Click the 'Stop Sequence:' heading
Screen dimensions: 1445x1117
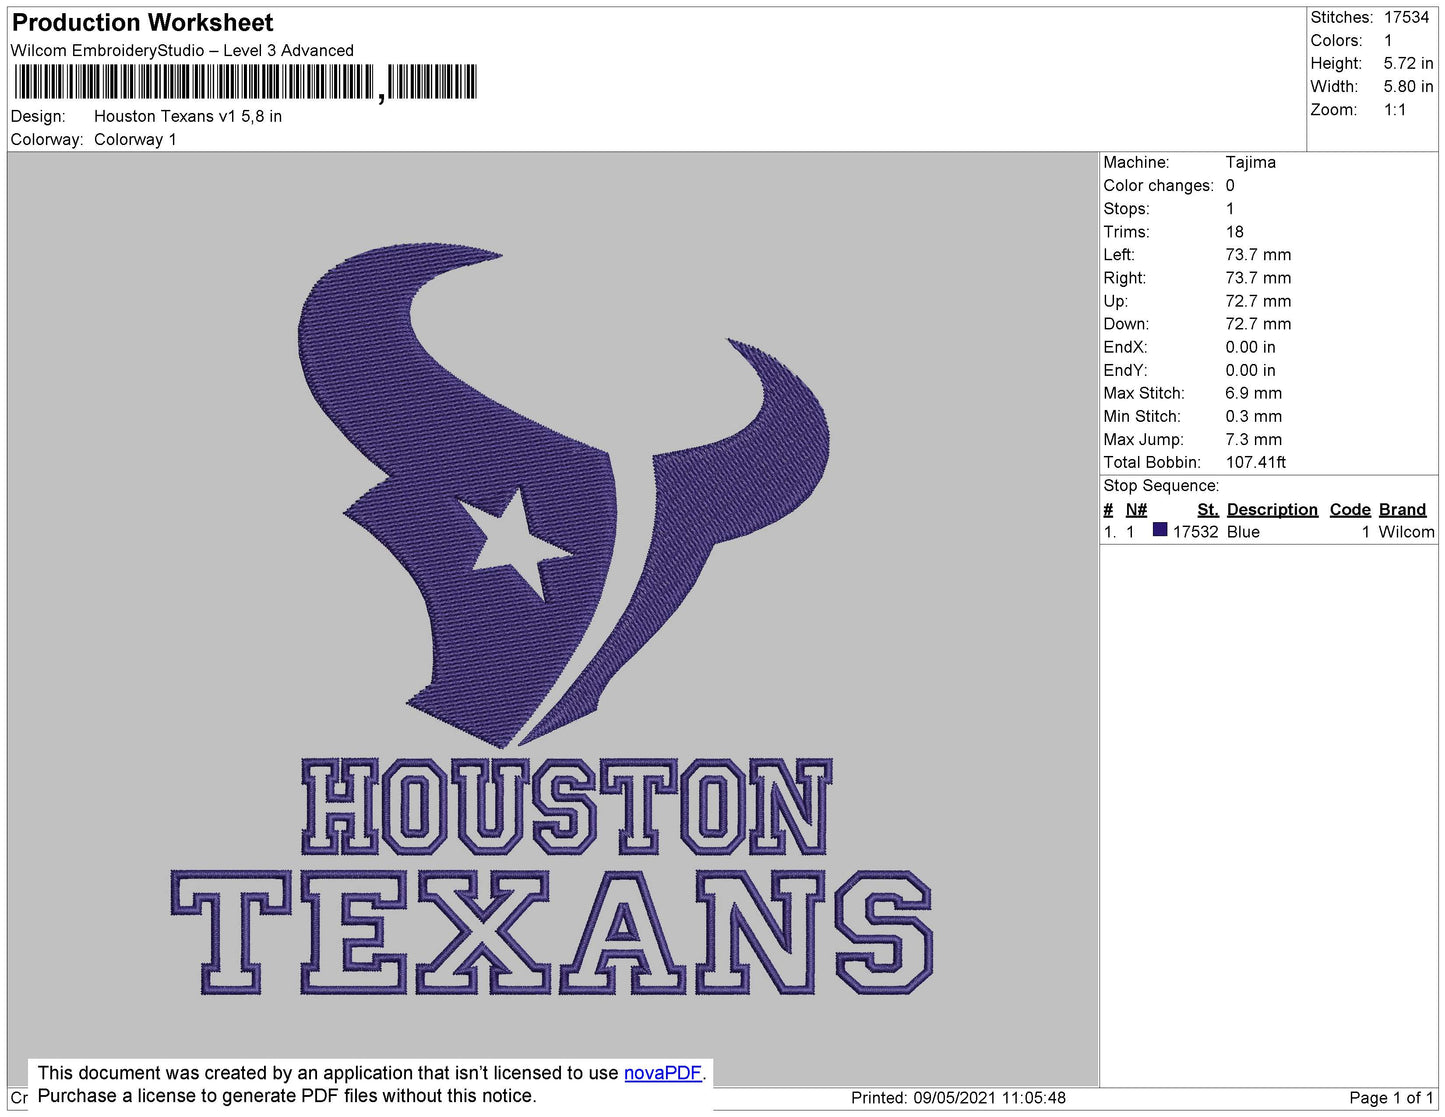pyautogui.click(x=1161, y=485)
